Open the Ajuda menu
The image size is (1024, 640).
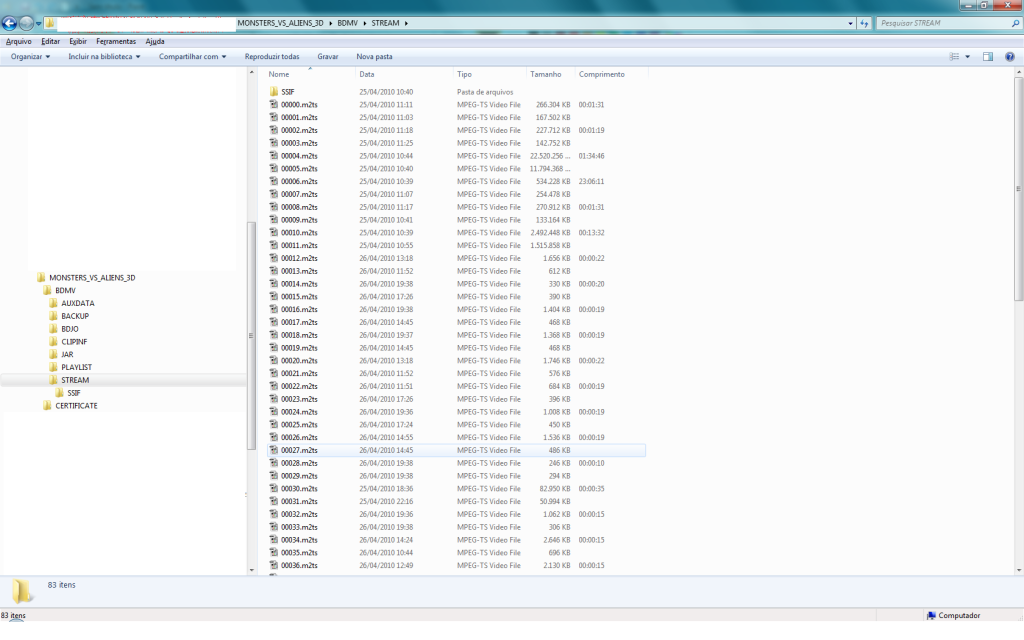(155, 41)
